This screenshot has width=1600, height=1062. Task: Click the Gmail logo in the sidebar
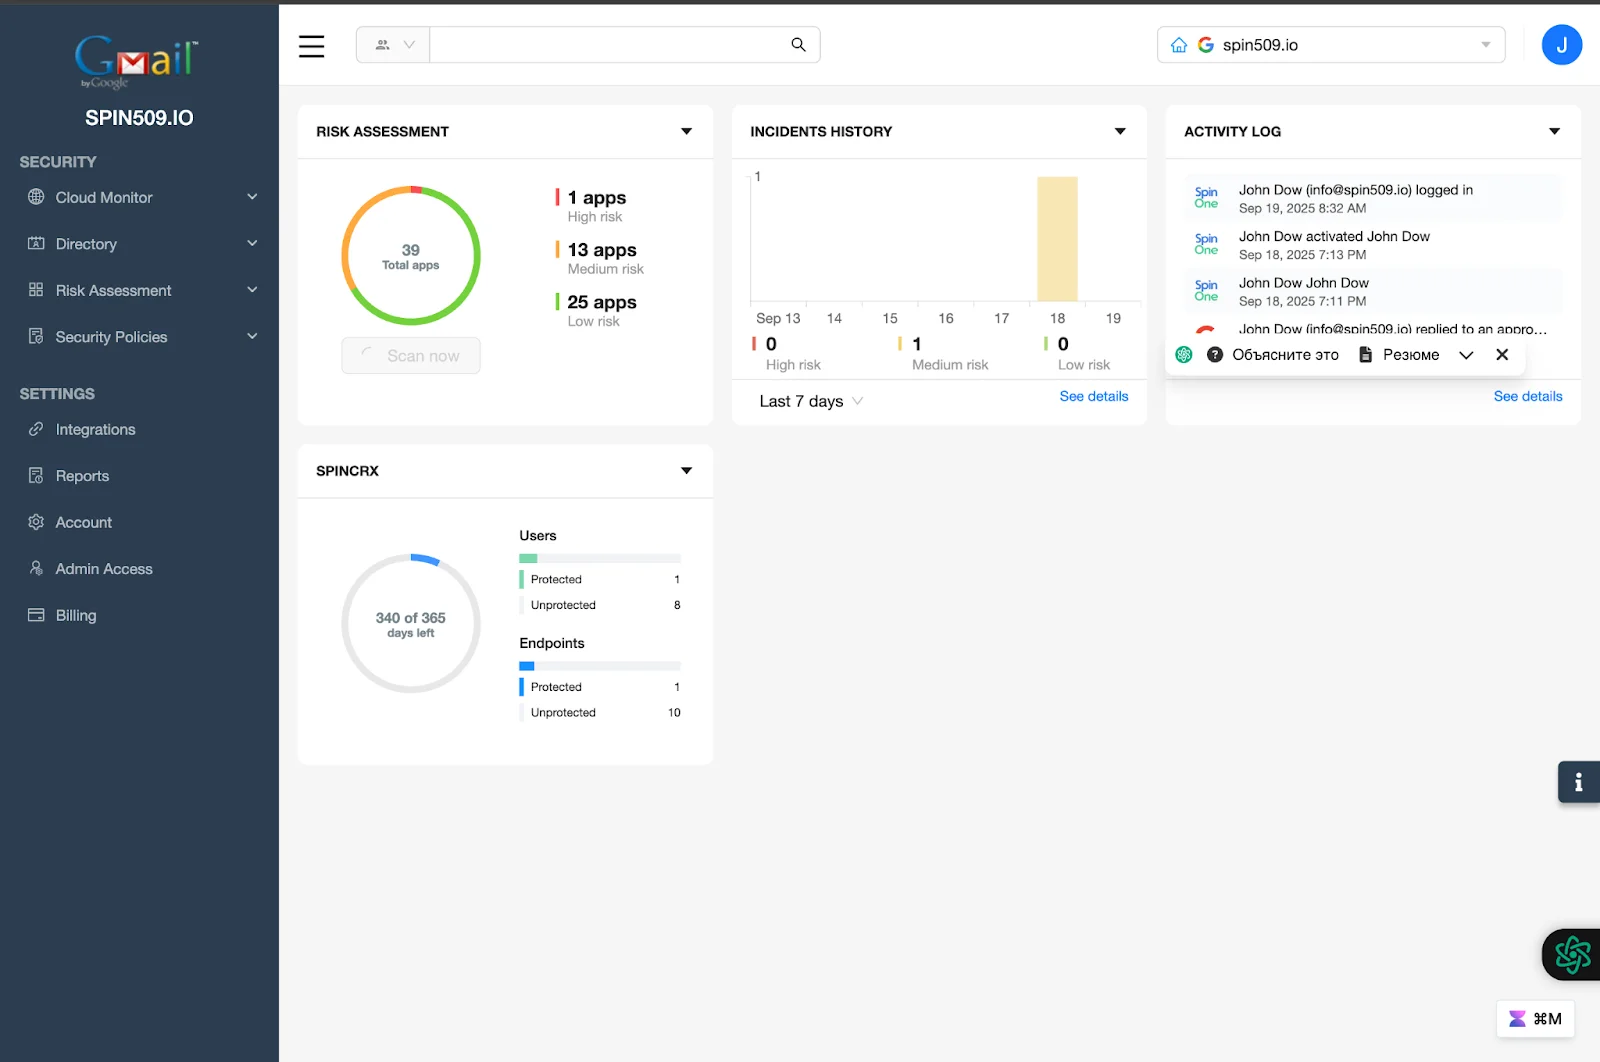tap(135, 60)
